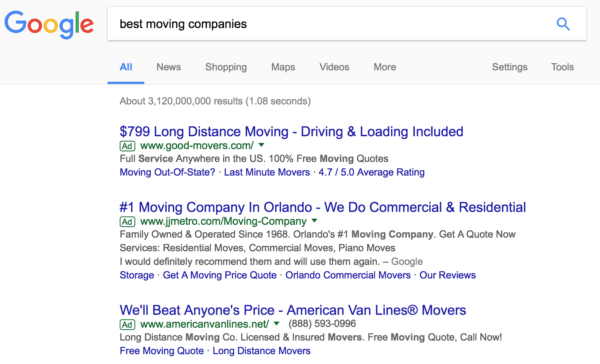Click the www.good-movers.com/ green URL
The image size is (600, 364).
(197, 145)
